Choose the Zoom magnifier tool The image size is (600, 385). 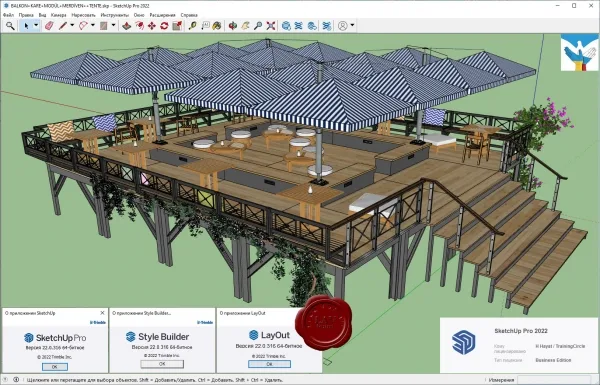(x=258, y=26)
